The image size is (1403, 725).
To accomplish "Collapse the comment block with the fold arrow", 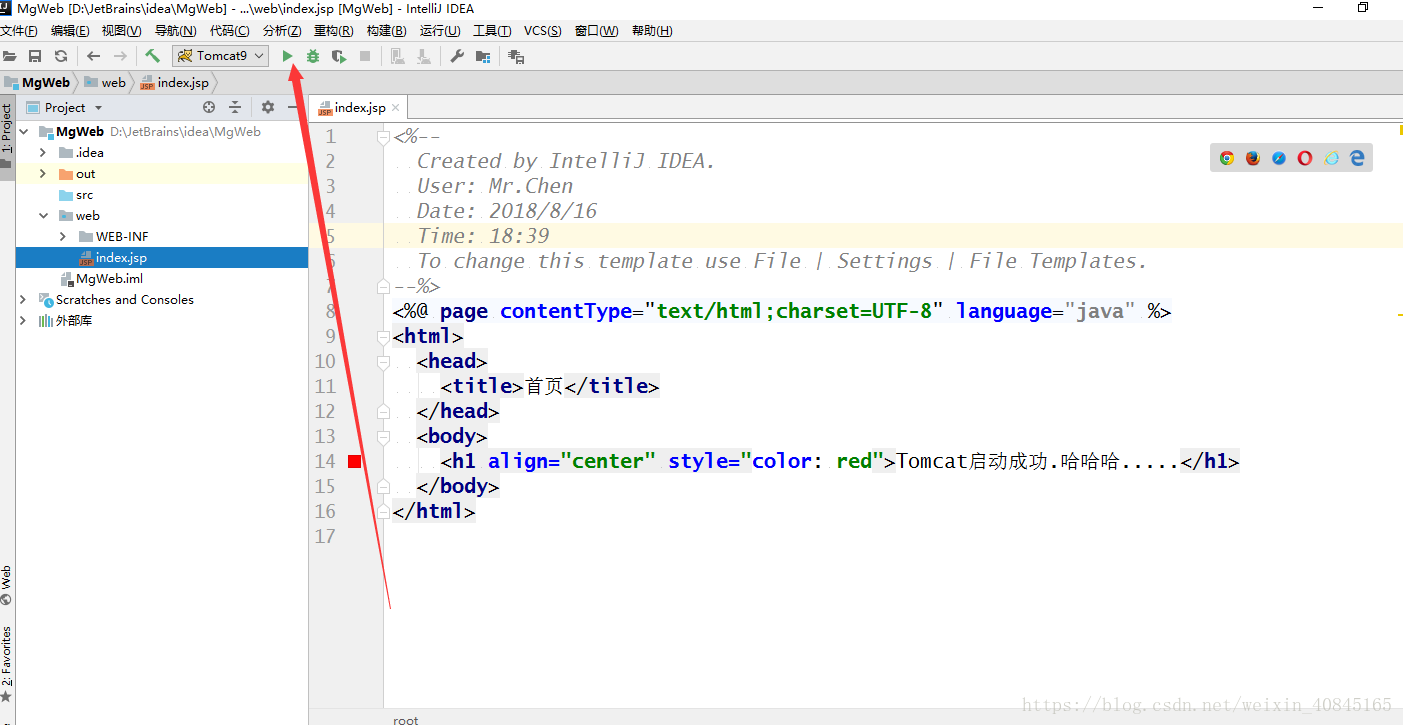I will tap(383, 136).
